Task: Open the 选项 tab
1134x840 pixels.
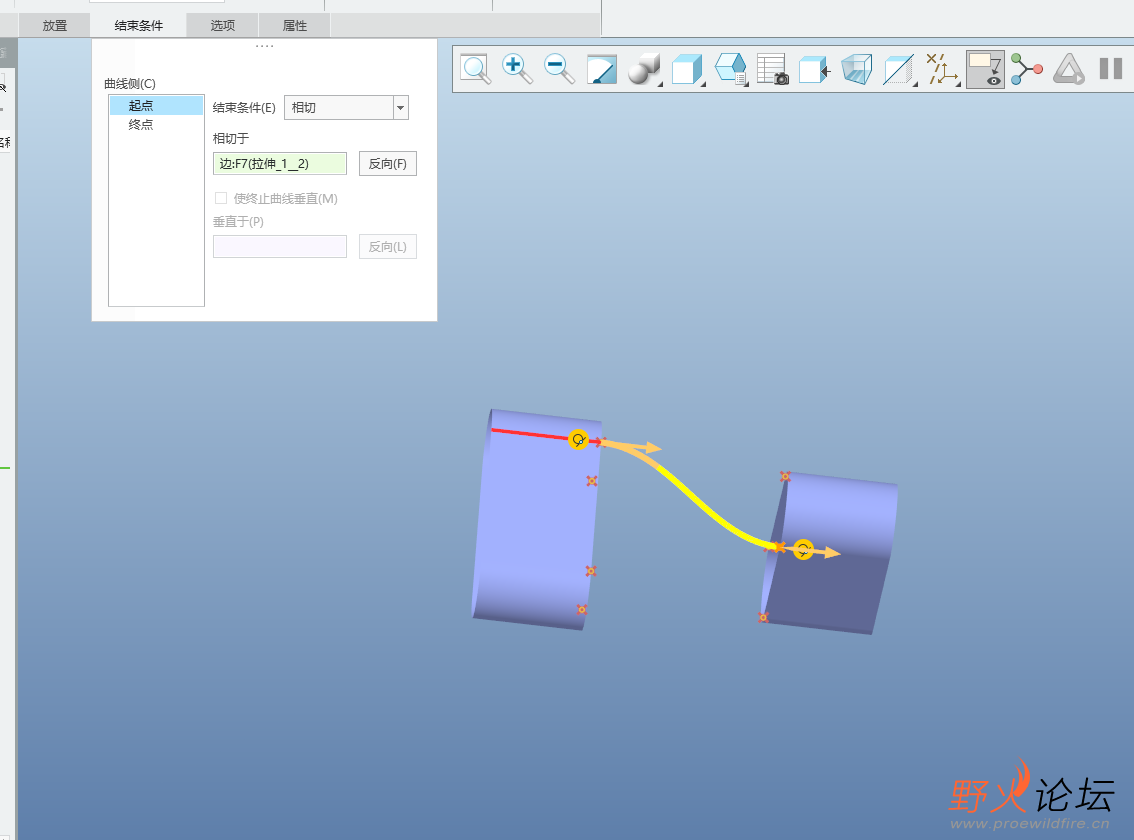Action: click(222, 26)
